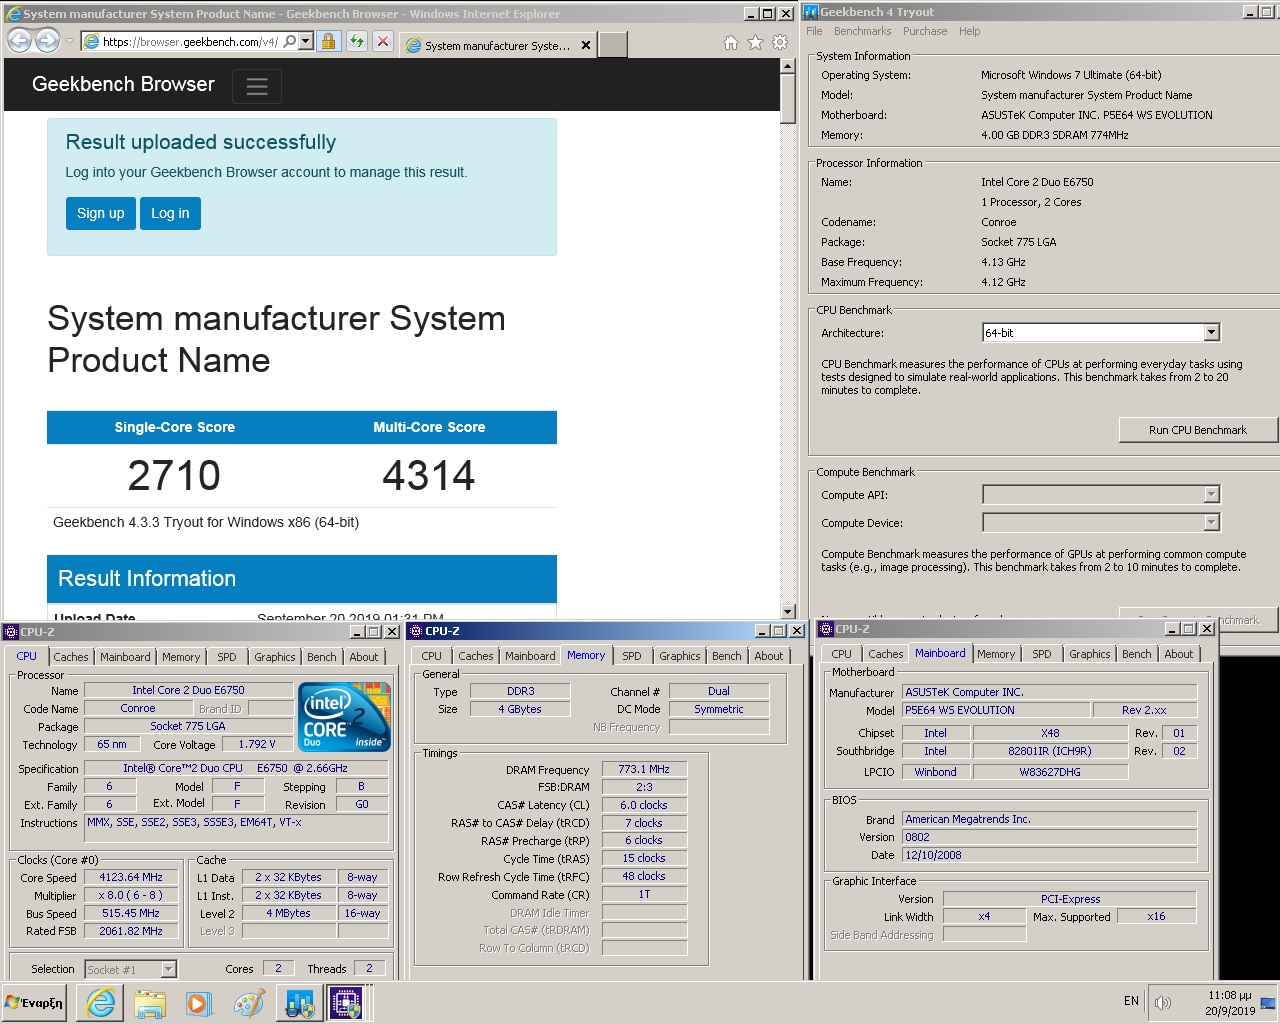Click Core Speed value 4123.64 MHz
Screen dimensions: 1280x1024
coord(131,877)
